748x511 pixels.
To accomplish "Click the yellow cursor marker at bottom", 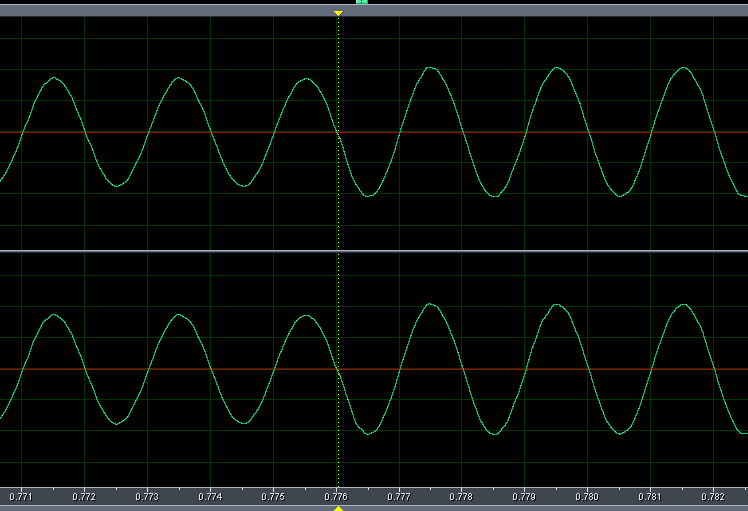I will point(338,508).
